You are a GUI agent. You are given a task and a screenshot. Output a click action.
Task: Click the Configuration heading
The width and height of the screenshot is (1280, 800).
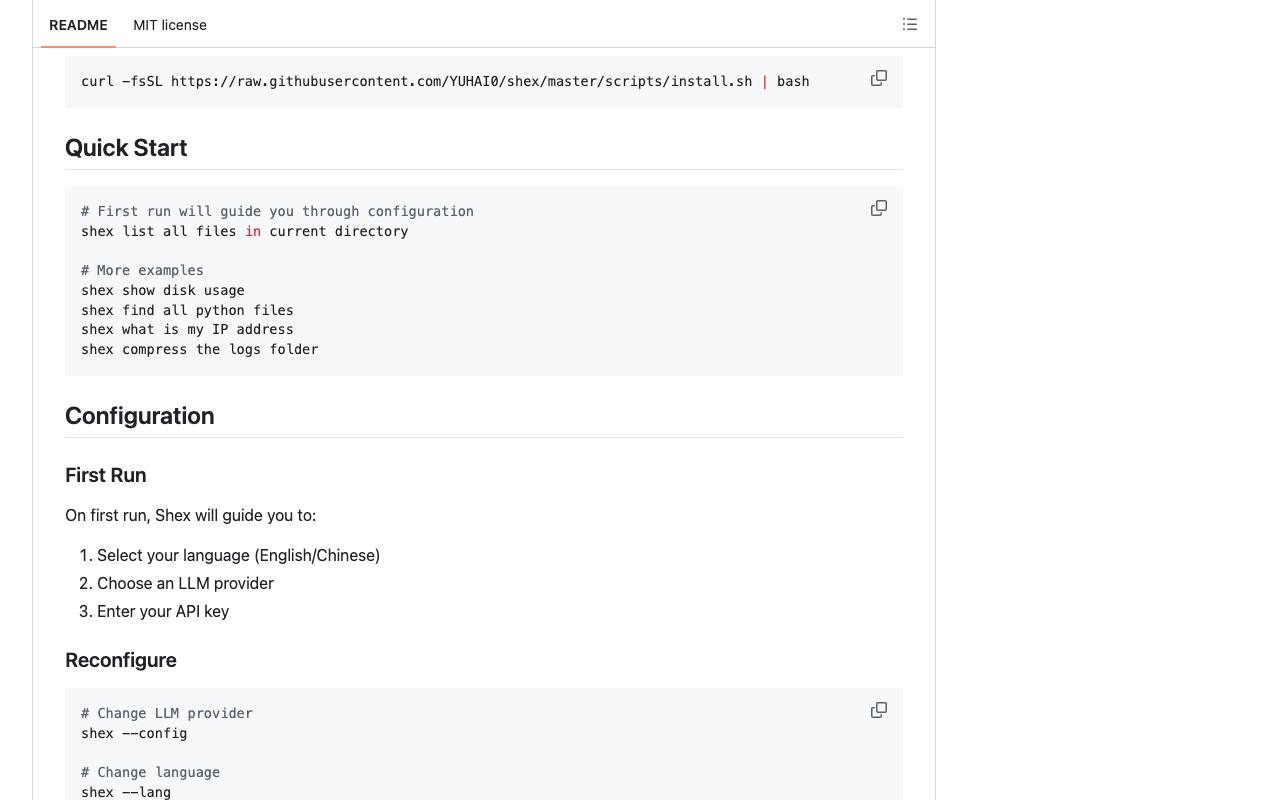click(139, 416)
